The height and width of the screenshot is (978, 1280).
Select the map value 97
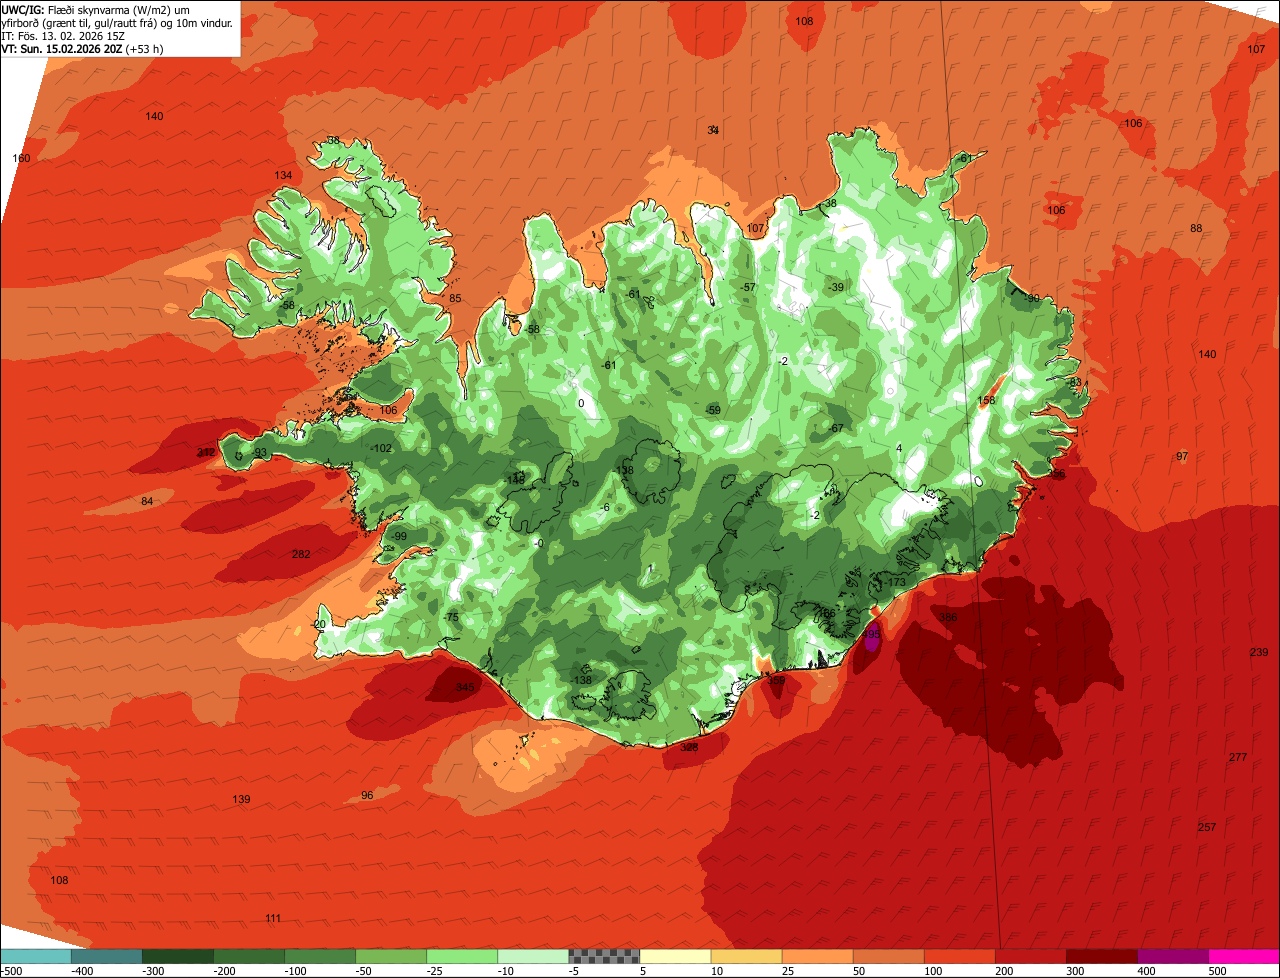click(1182, 457)
